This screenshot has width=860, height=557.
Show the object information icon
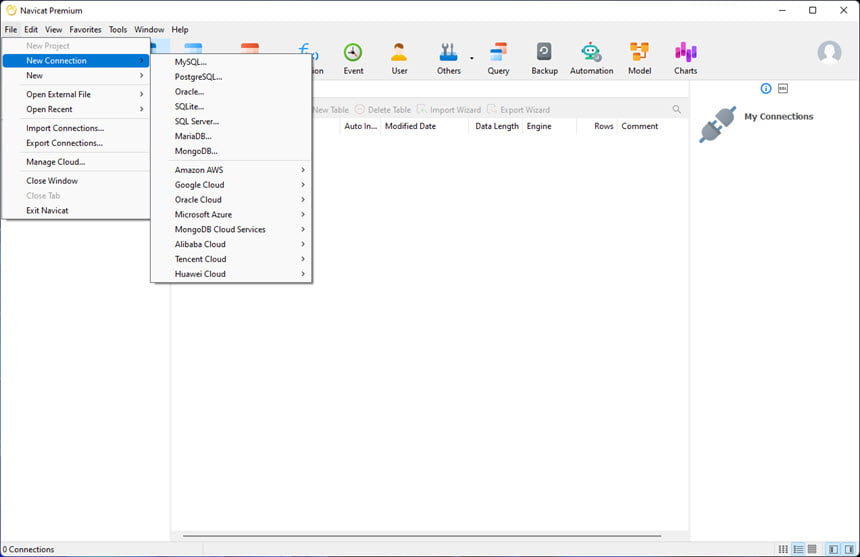pos(766,88)
